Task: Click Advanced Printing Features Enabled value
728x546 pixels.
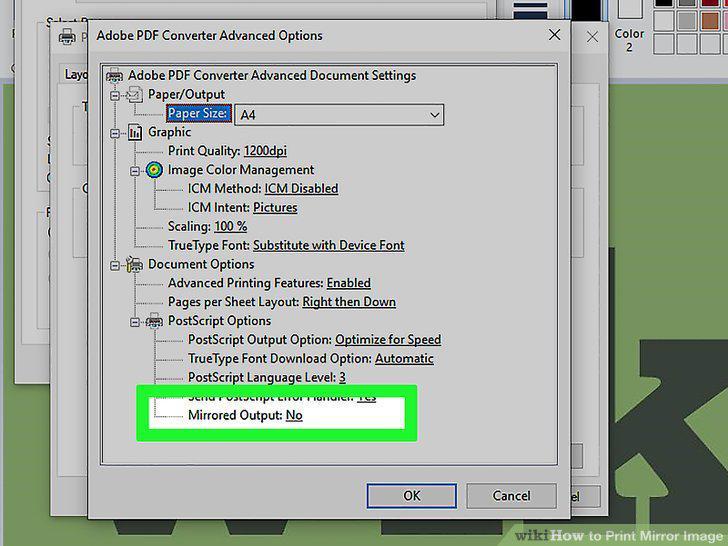Action: (349, 283)
